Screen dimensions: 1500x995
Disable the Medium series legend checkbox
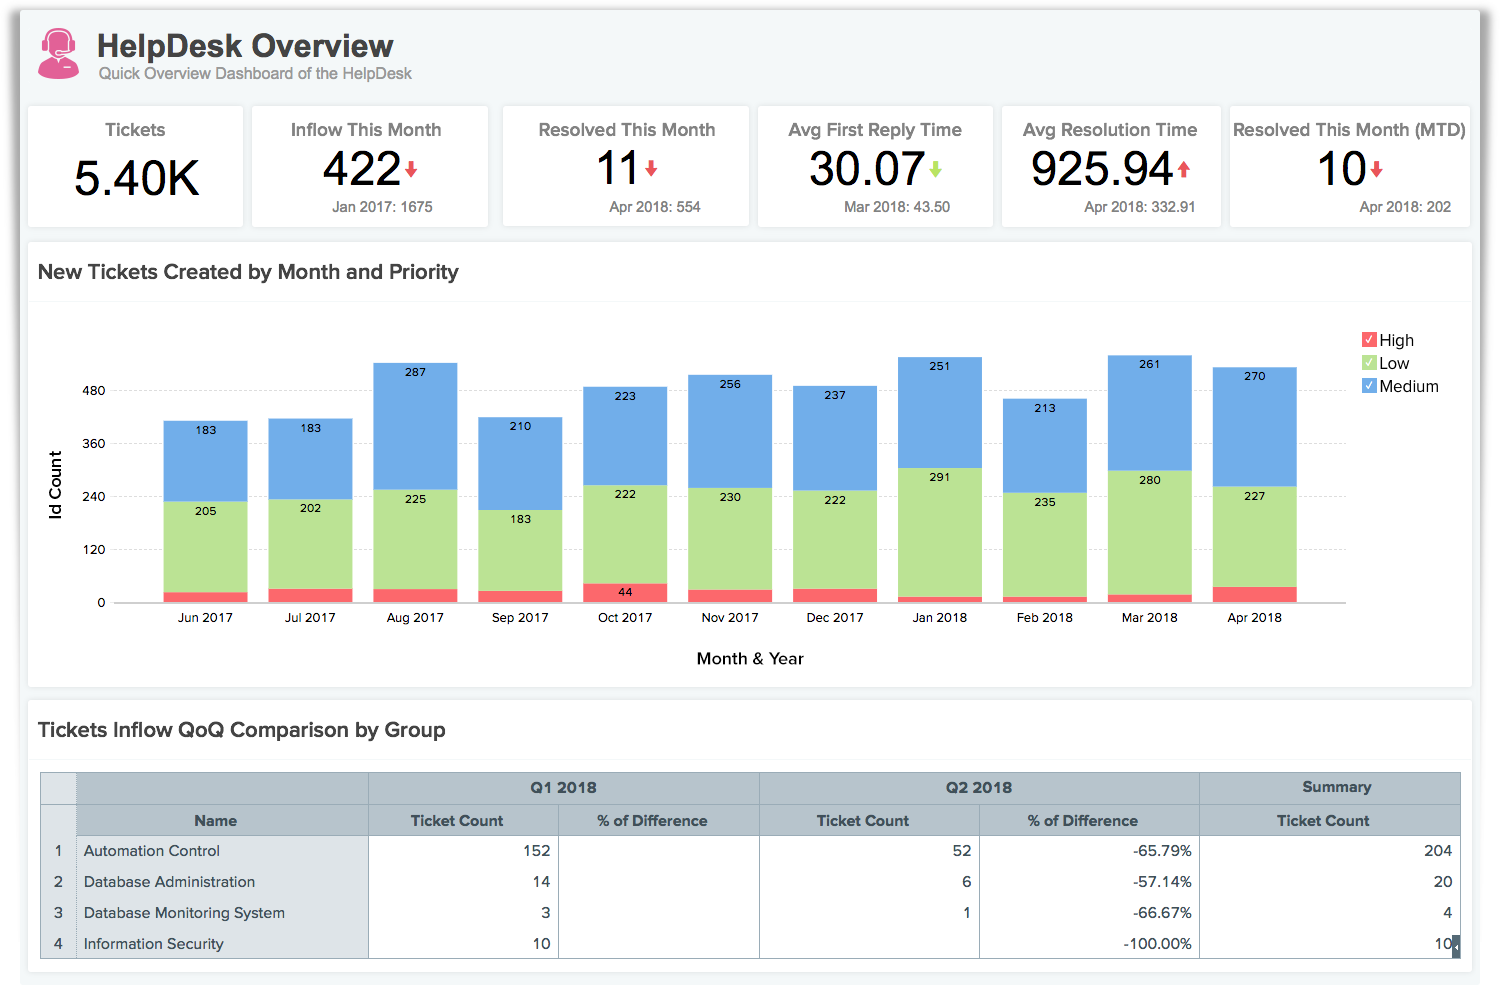pyautogui.click(x=1369, y=386)
